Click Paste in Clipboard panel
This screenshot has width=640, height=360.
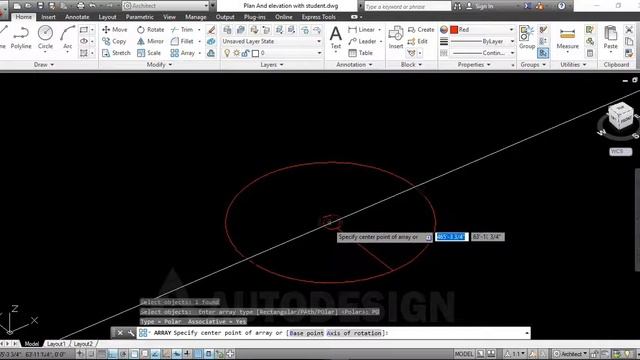(611, 38)
